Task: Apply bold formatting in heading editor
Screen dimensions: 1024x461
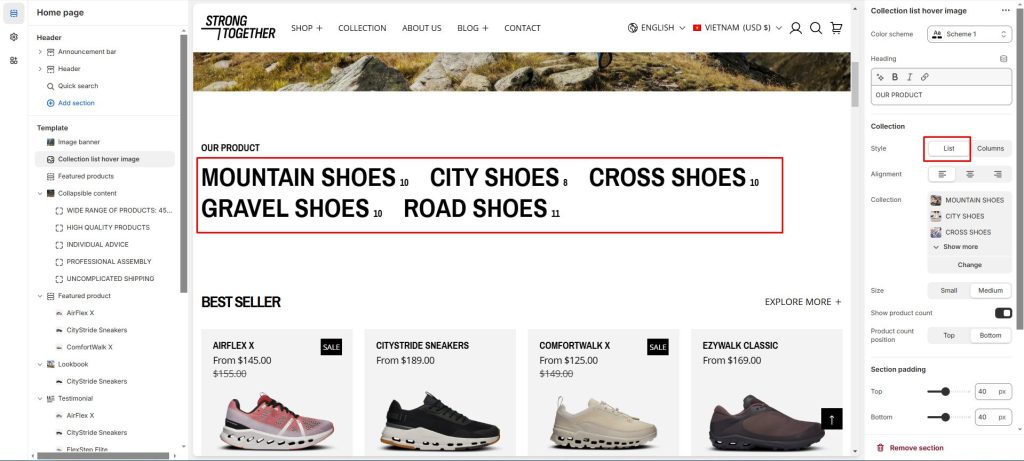Action: click(x=895, y=77)
